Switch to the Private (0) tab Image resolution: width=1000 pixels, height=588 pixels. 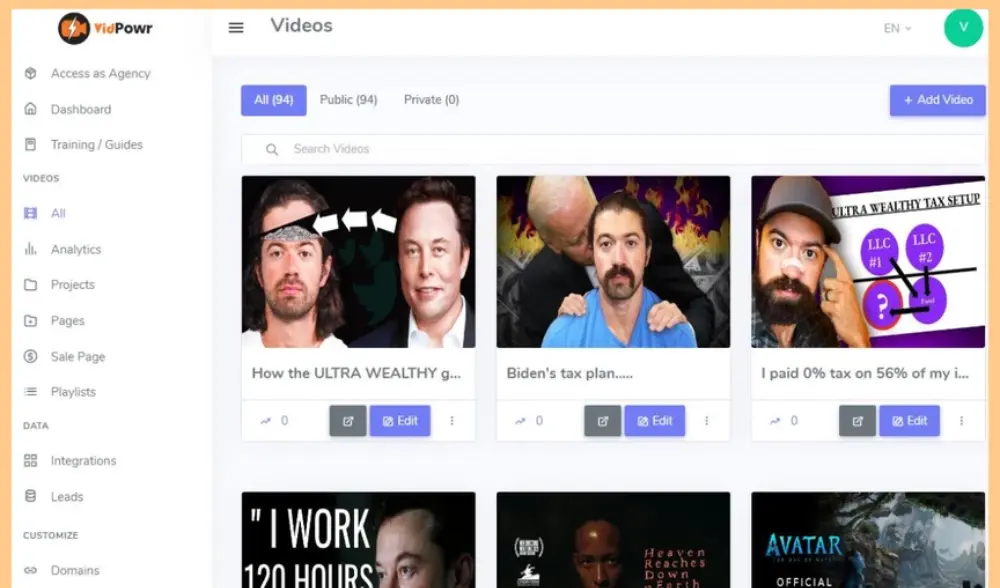(x=431, y=100)
